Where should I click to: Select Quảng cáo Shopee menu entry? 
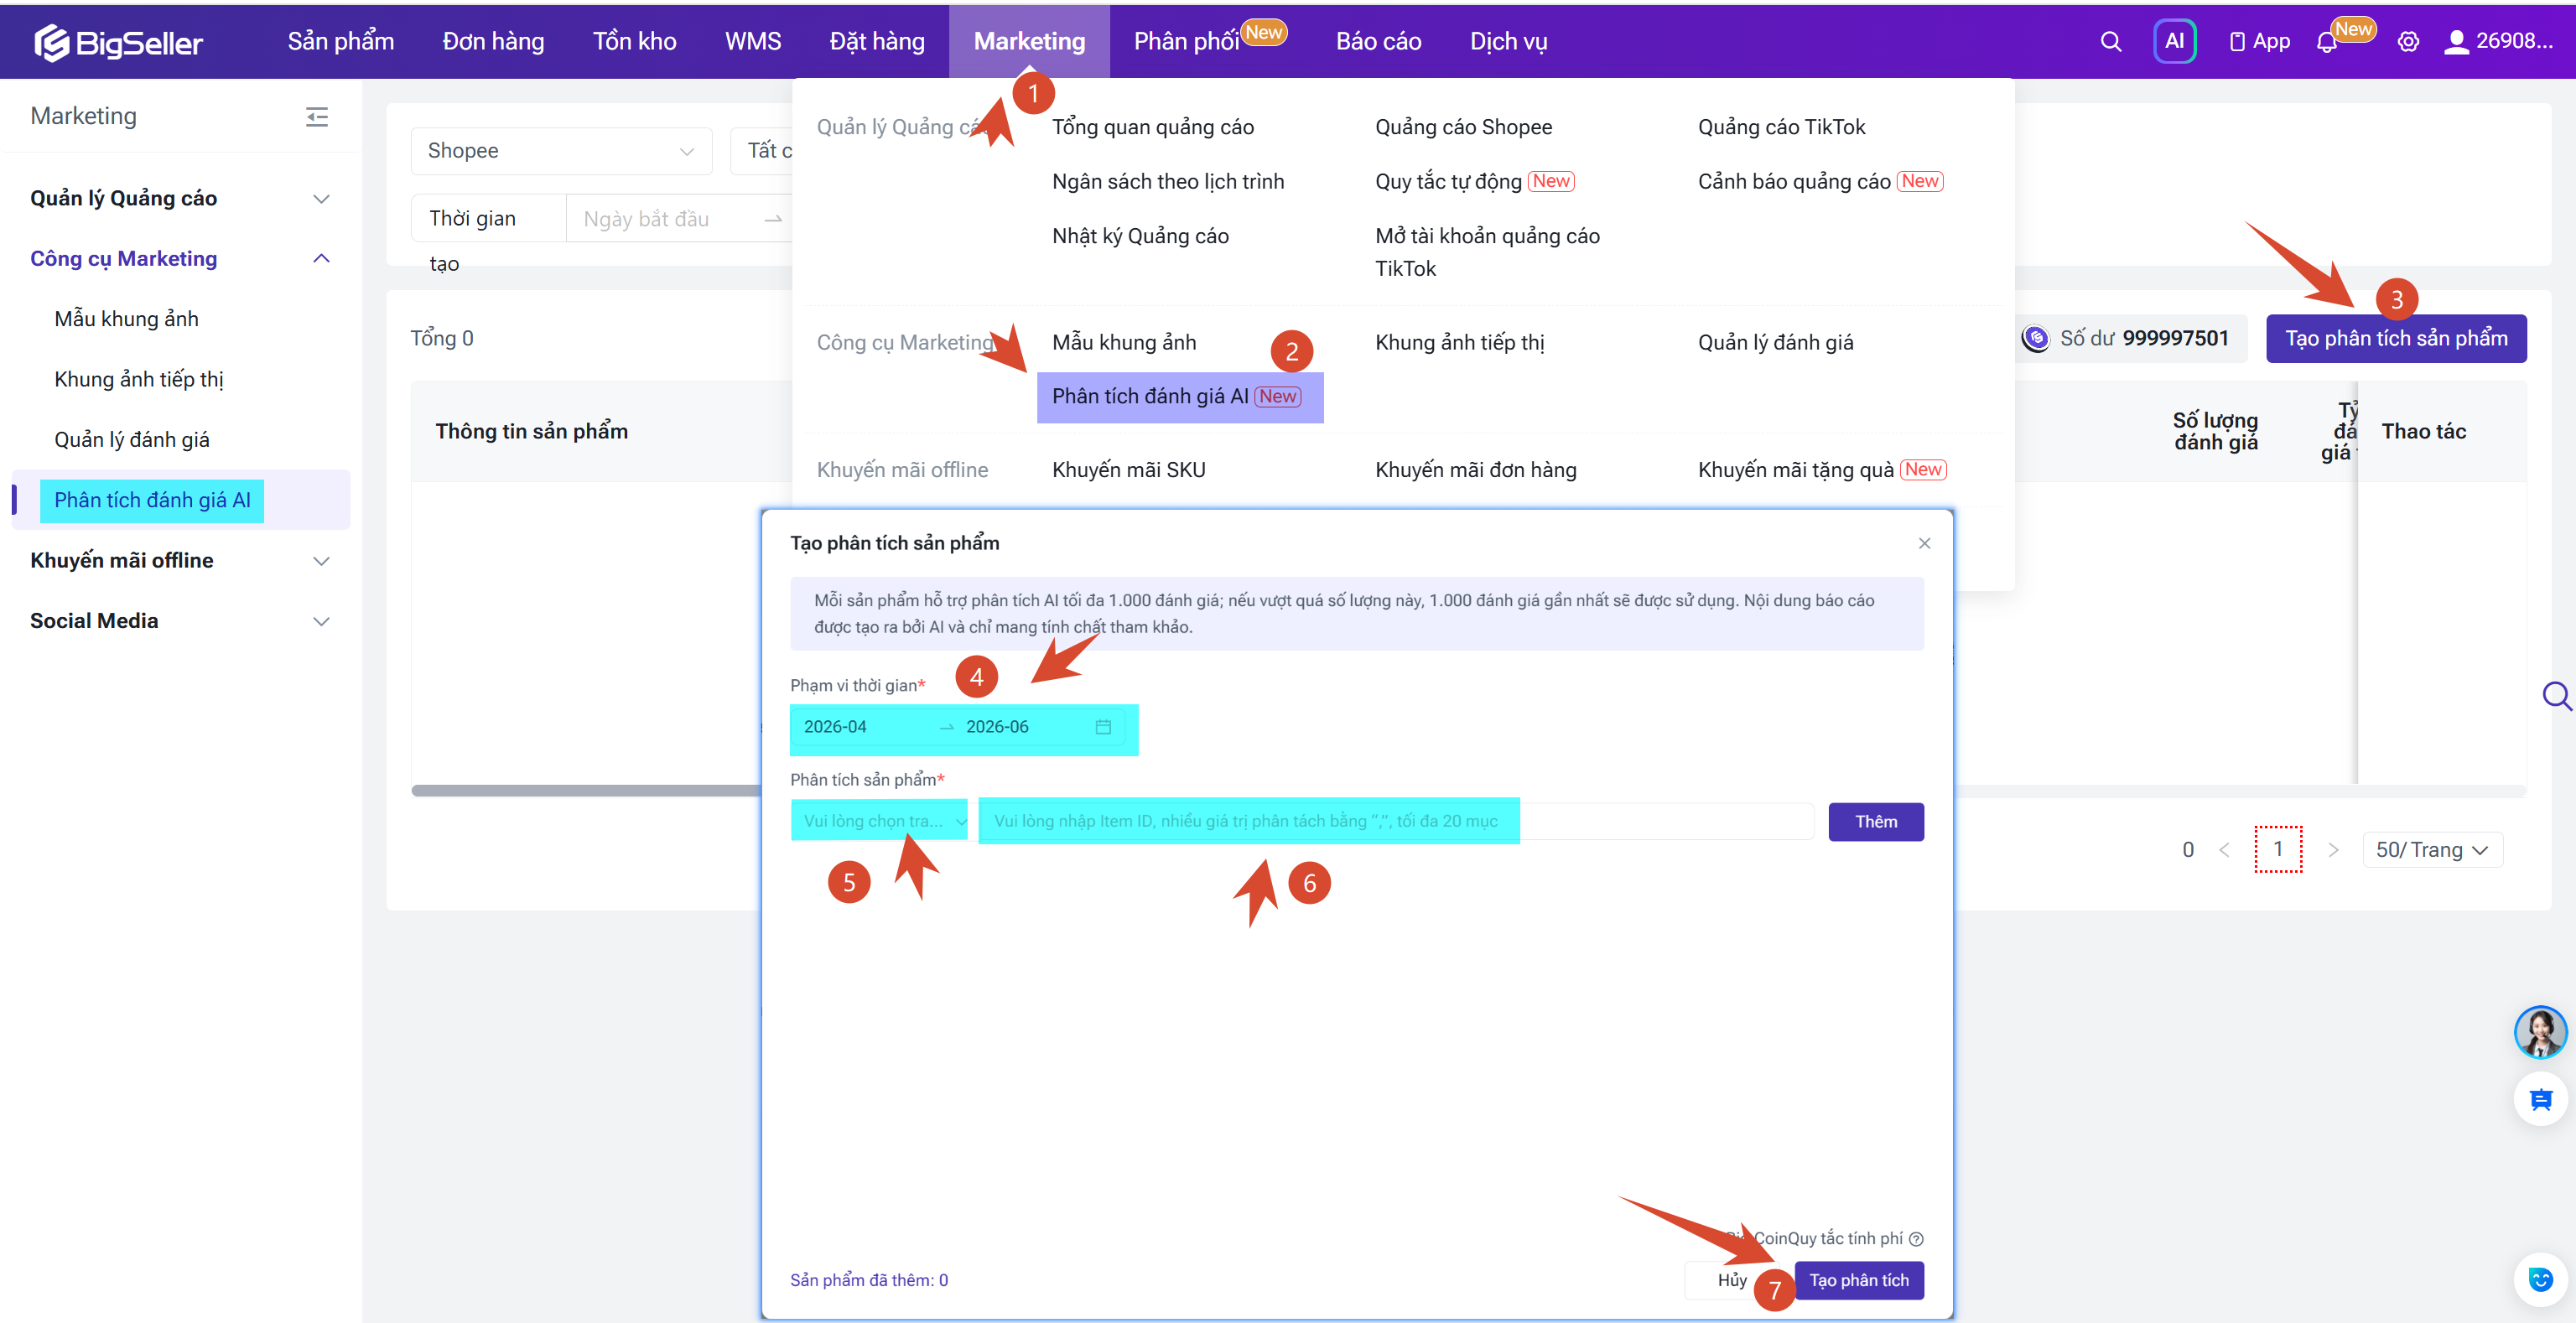tap(1463, 127)
